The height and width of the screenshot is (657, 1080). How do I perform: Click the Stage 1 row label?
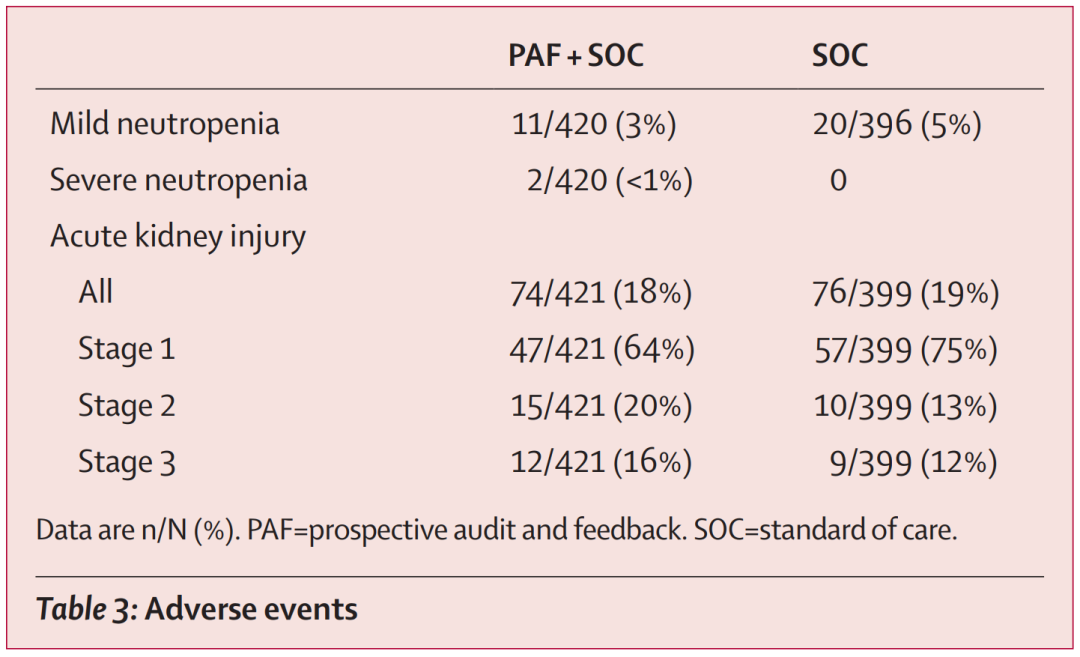[x=126, y=349]
